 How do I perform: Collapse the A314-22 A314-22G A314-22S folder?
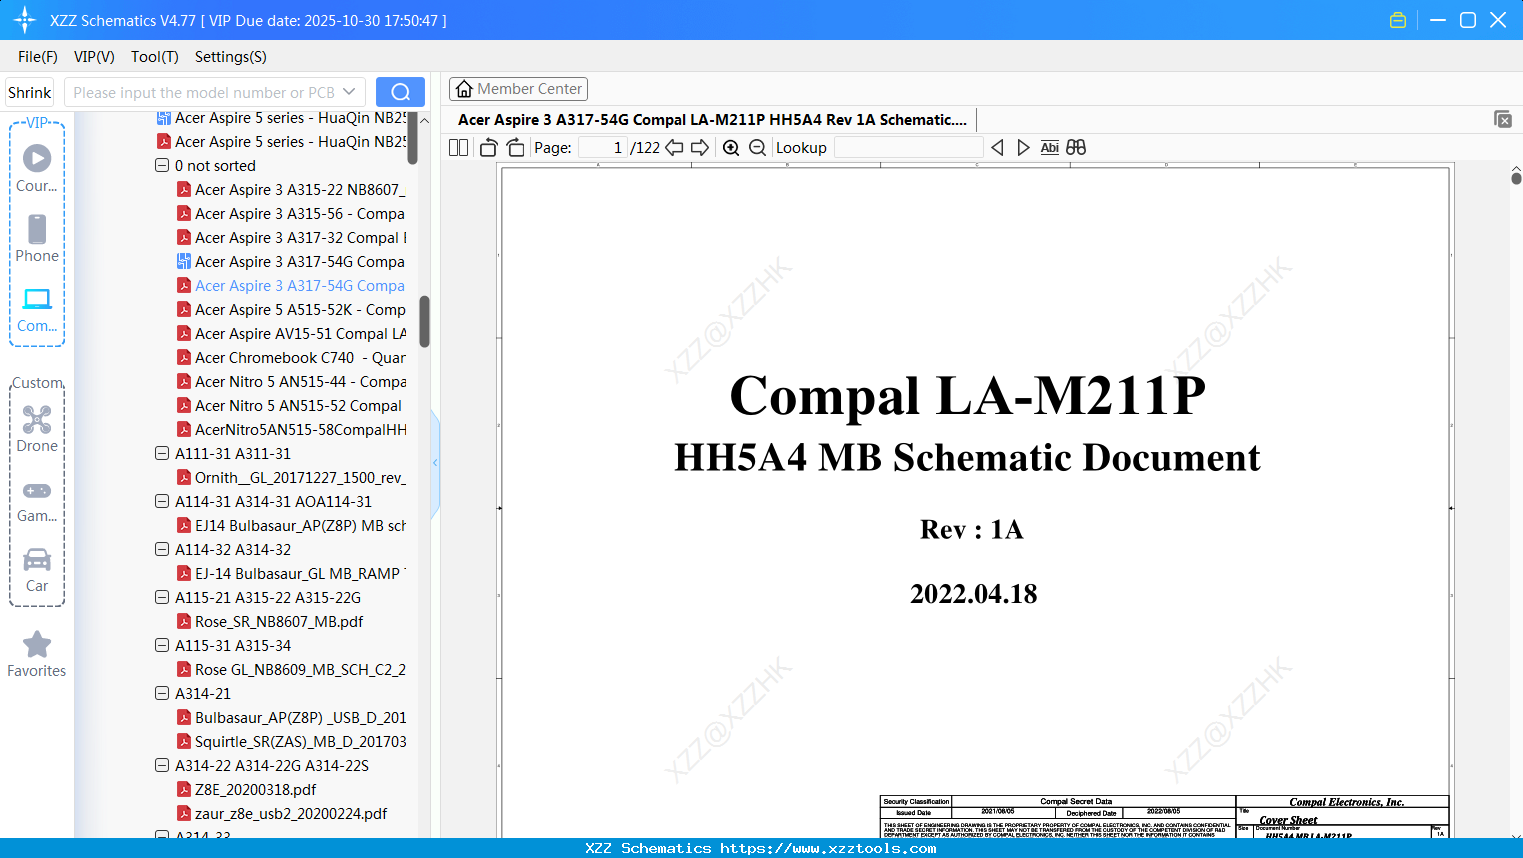[x=162, y=765]
